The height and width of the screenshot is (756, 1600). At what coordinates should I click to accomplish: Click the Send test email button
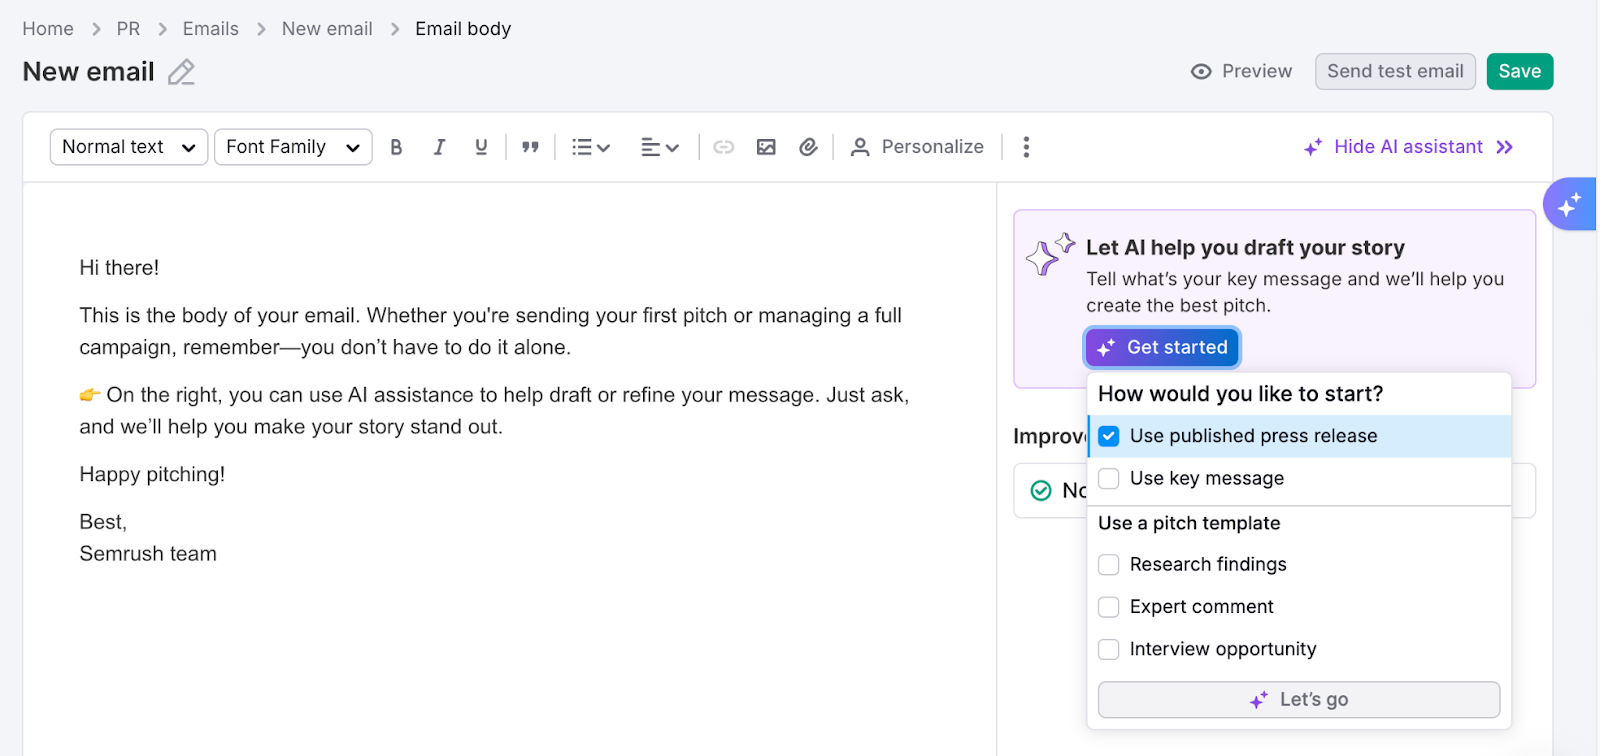pyautogui.click(x=1394, y=71)
